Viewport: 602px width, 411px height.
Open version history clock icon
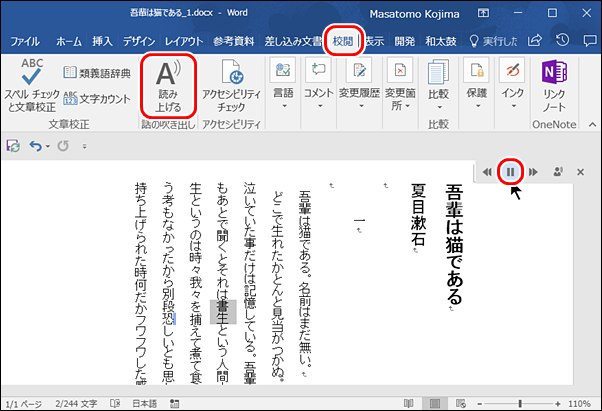click(x=562, y=40)
